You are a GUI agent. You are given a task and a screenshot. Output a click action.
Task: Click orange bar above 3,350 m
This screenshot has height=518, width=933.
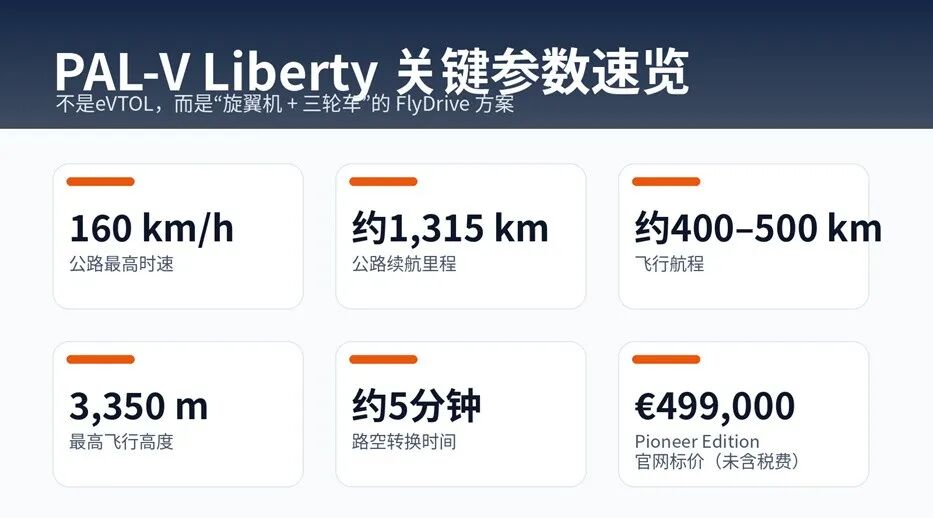(x=100, y=359)
